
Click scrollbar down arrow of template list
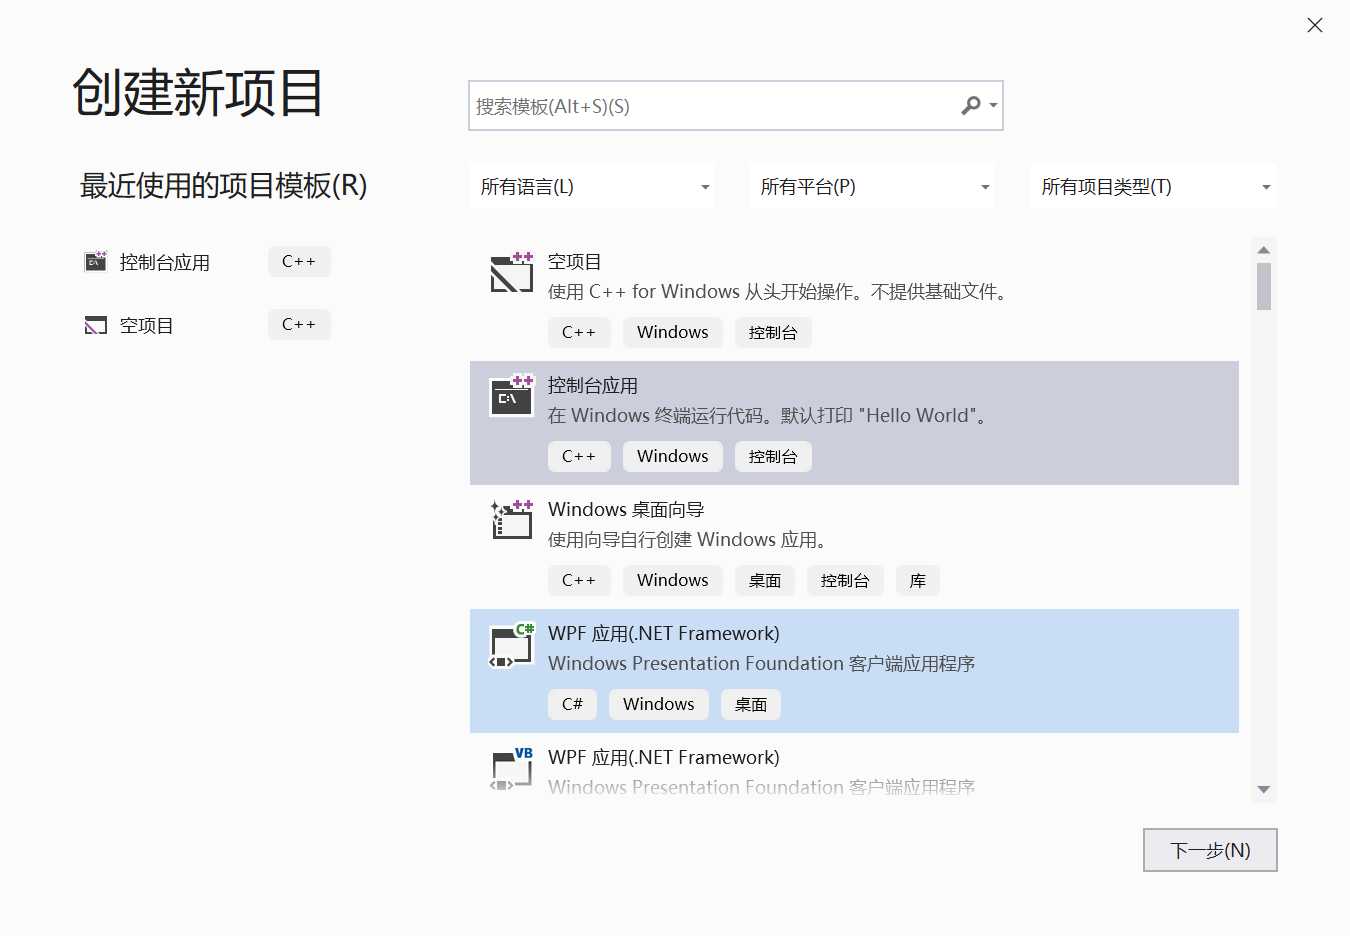click(1264, 789)
